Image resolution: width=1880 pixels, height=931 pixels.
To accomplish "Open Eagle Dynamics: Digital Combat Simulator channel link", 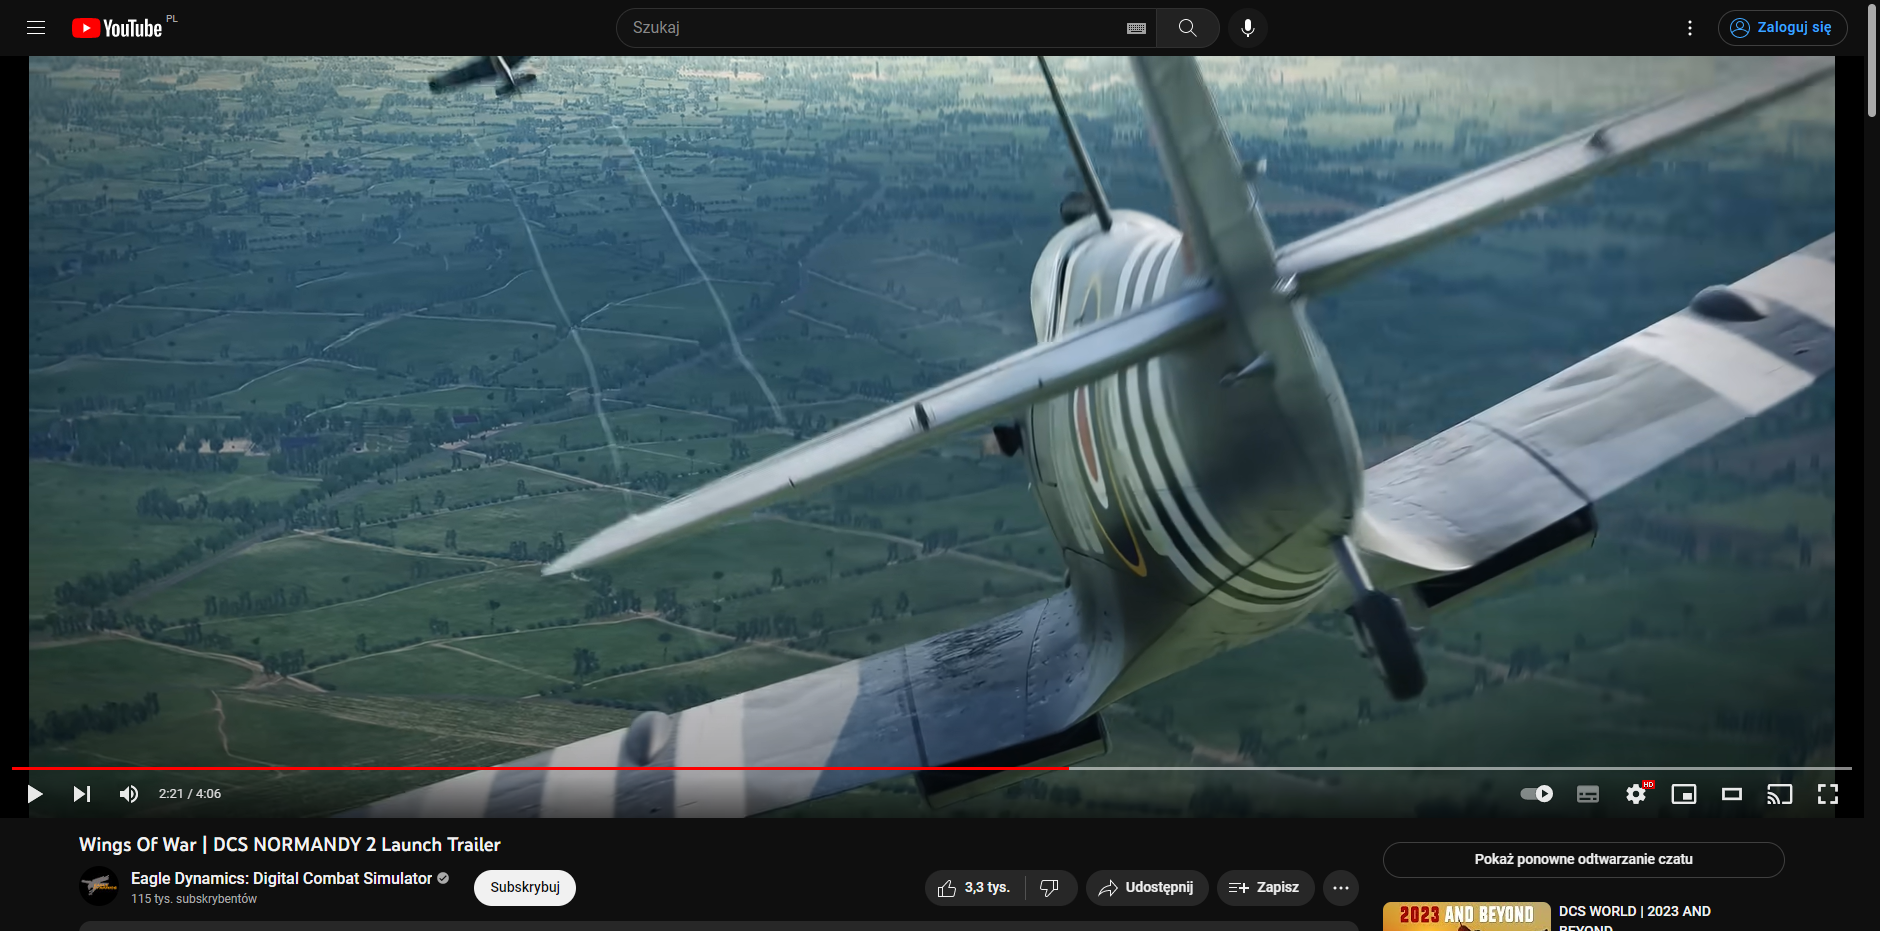I will click(281, 878).
